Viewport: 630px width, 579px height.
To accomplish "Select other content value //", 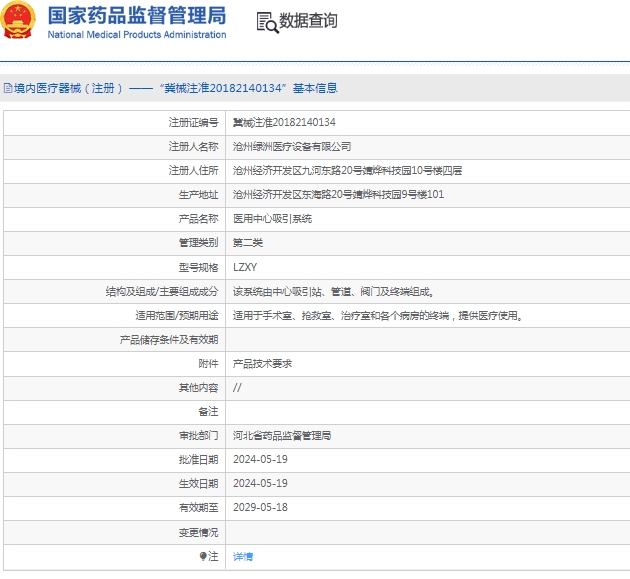I will coord(237,387).
